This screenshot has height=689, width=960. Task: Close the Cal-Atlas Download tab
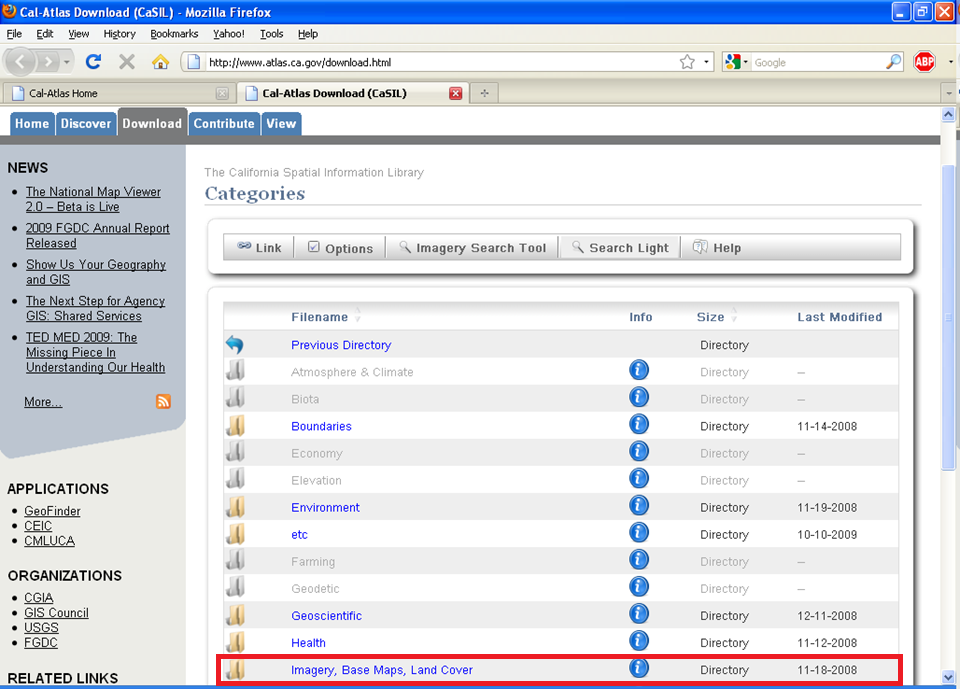[x=455, y=93]
